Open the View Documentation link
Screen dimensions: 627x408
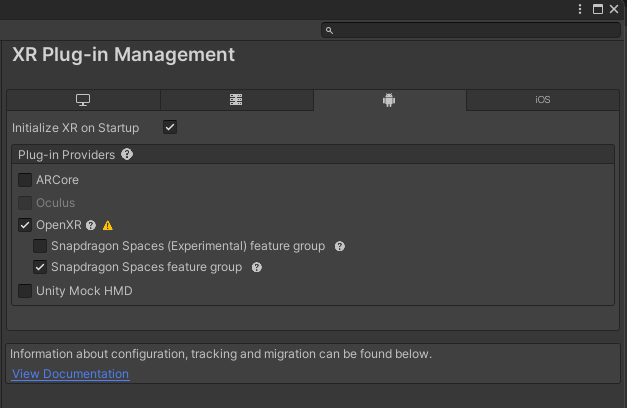(70, 374)
